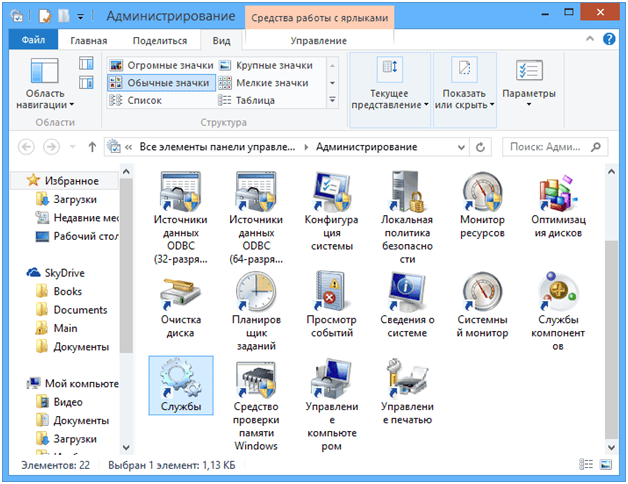The height and width of the screenshot is (484, 628).
Task: Open Текущее представление dropdown
Action: click(389, 99)
